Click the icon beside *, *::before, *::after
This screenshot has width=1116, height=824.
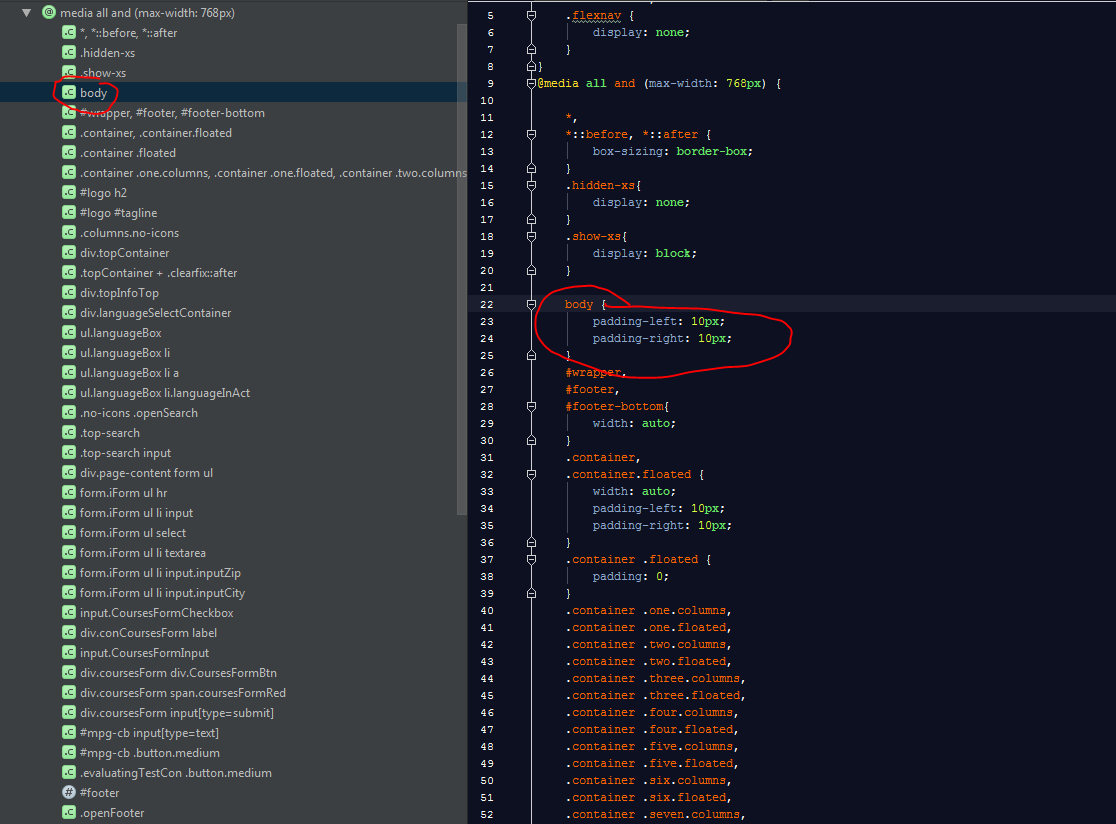tap(69, 32)
